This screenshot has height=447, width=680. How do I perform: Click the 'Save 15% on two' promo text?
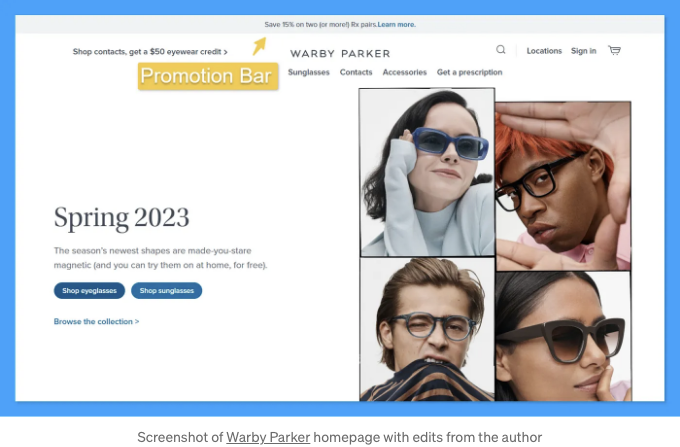click(320, 25)
